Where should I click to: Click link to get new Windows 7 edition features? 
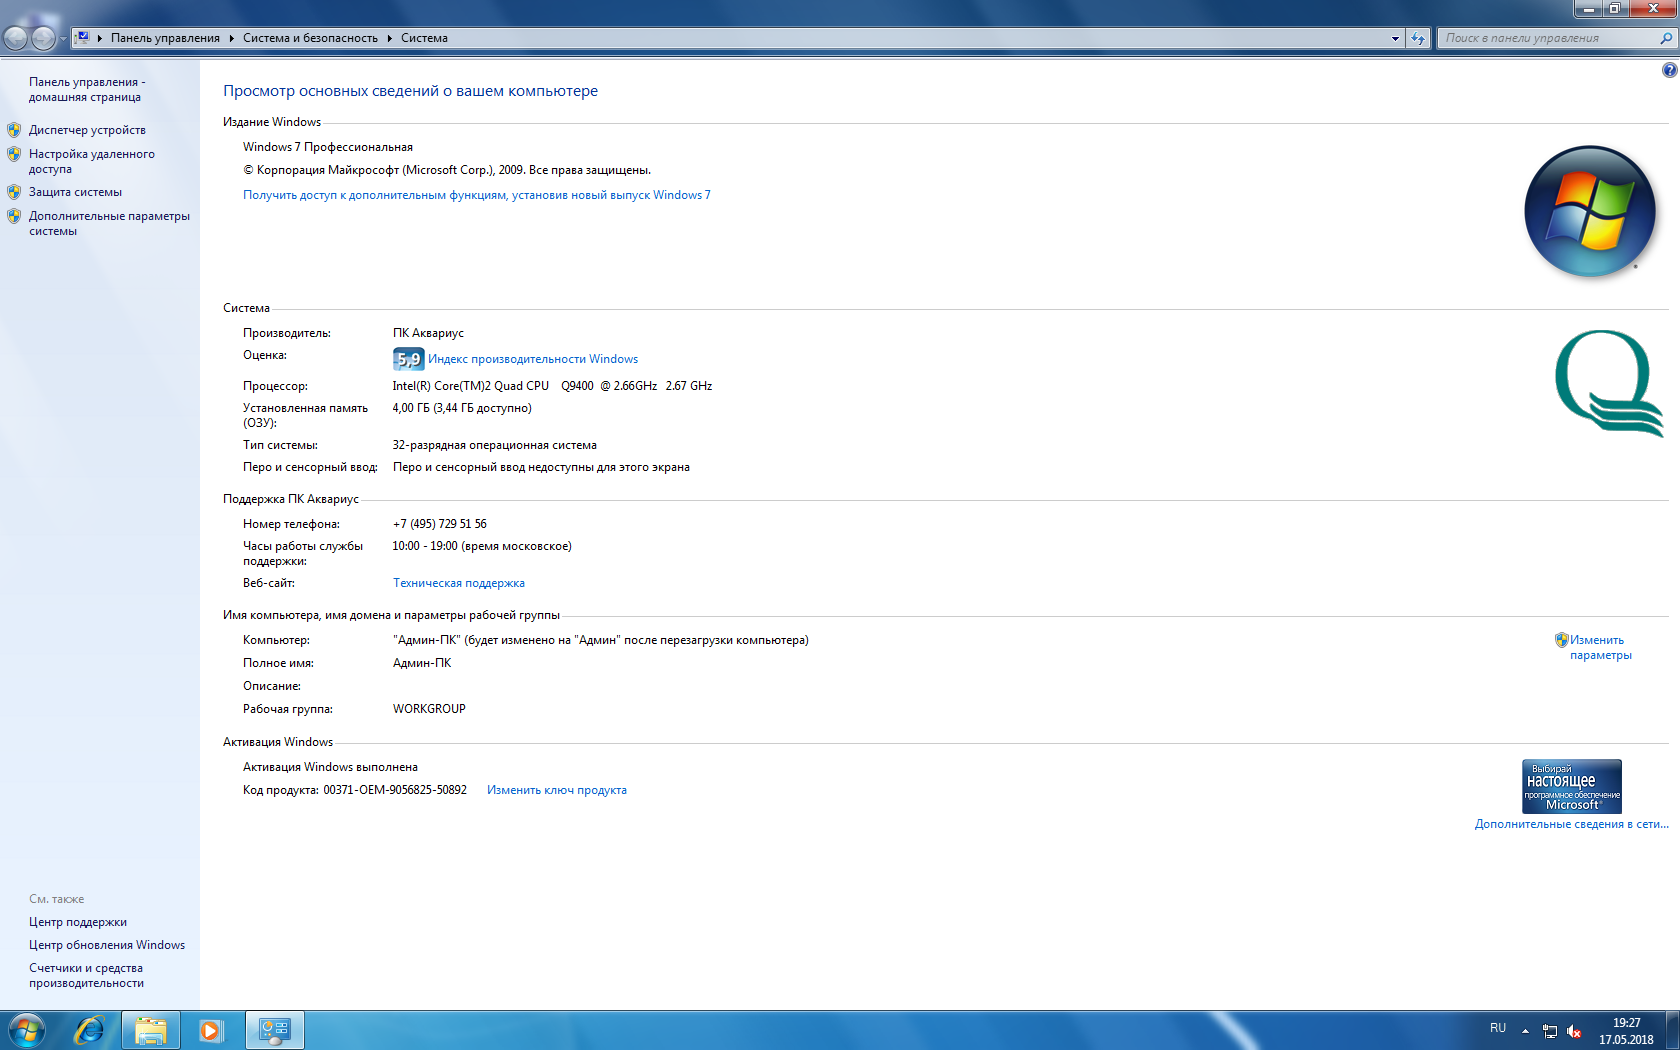[476, 195]
